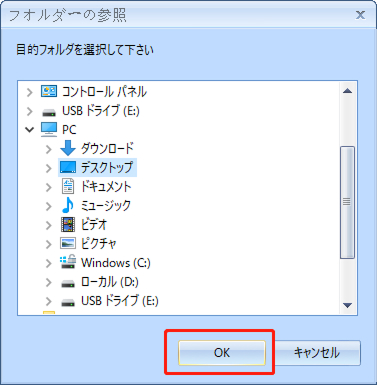
Task: Click the Control Panel icon
Action: (x=49, y=91)
